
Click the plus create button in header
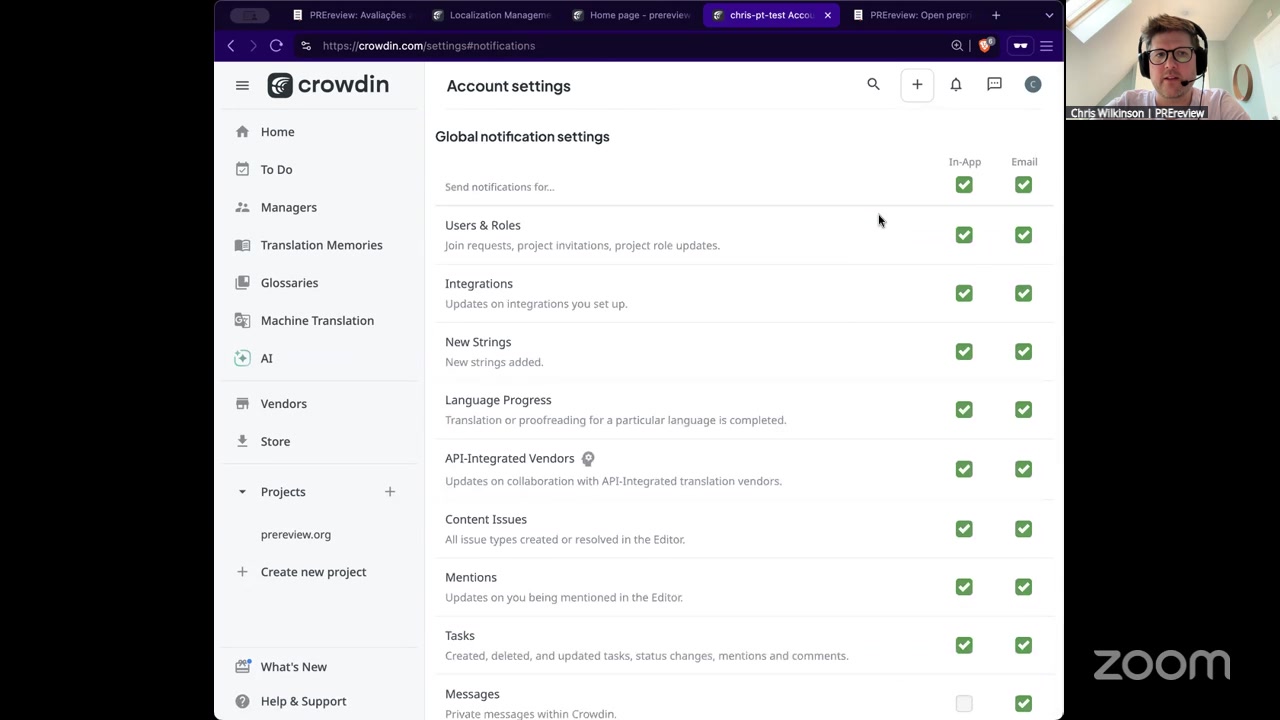[x=917, y=85]
